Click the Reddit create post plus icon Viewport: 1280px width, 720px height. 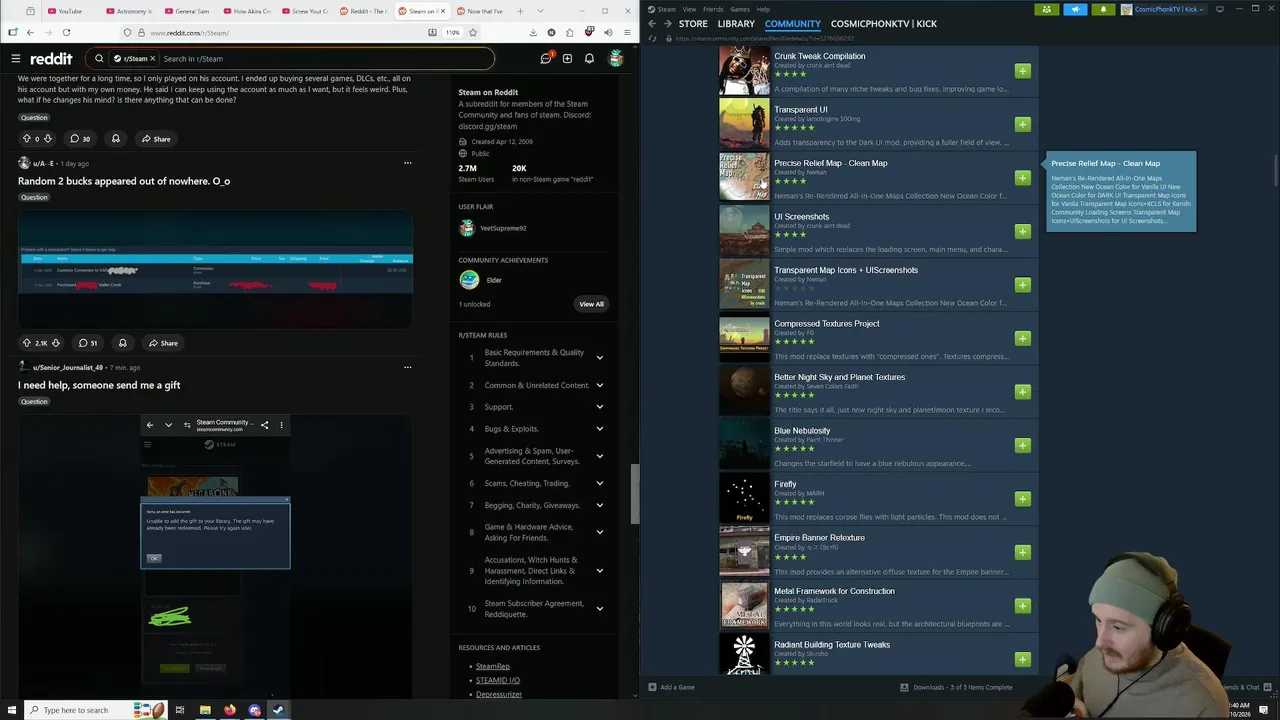click(x=567, y=59)
